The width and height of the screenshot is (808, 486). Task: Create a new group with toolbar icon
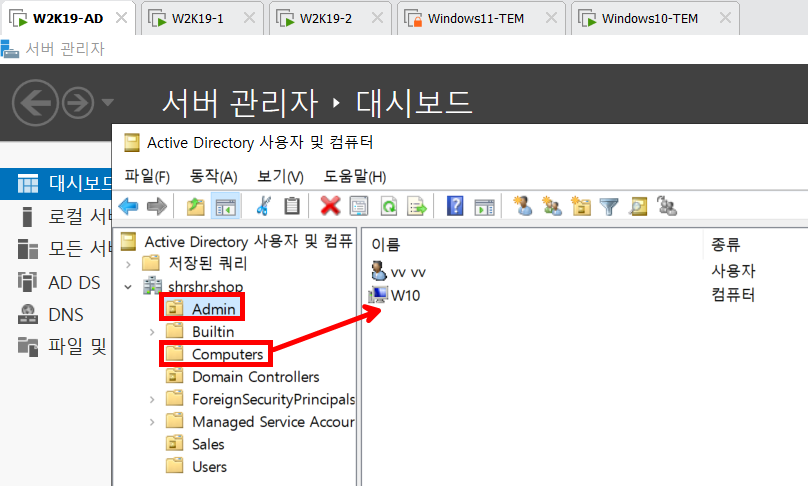[552, 207]
